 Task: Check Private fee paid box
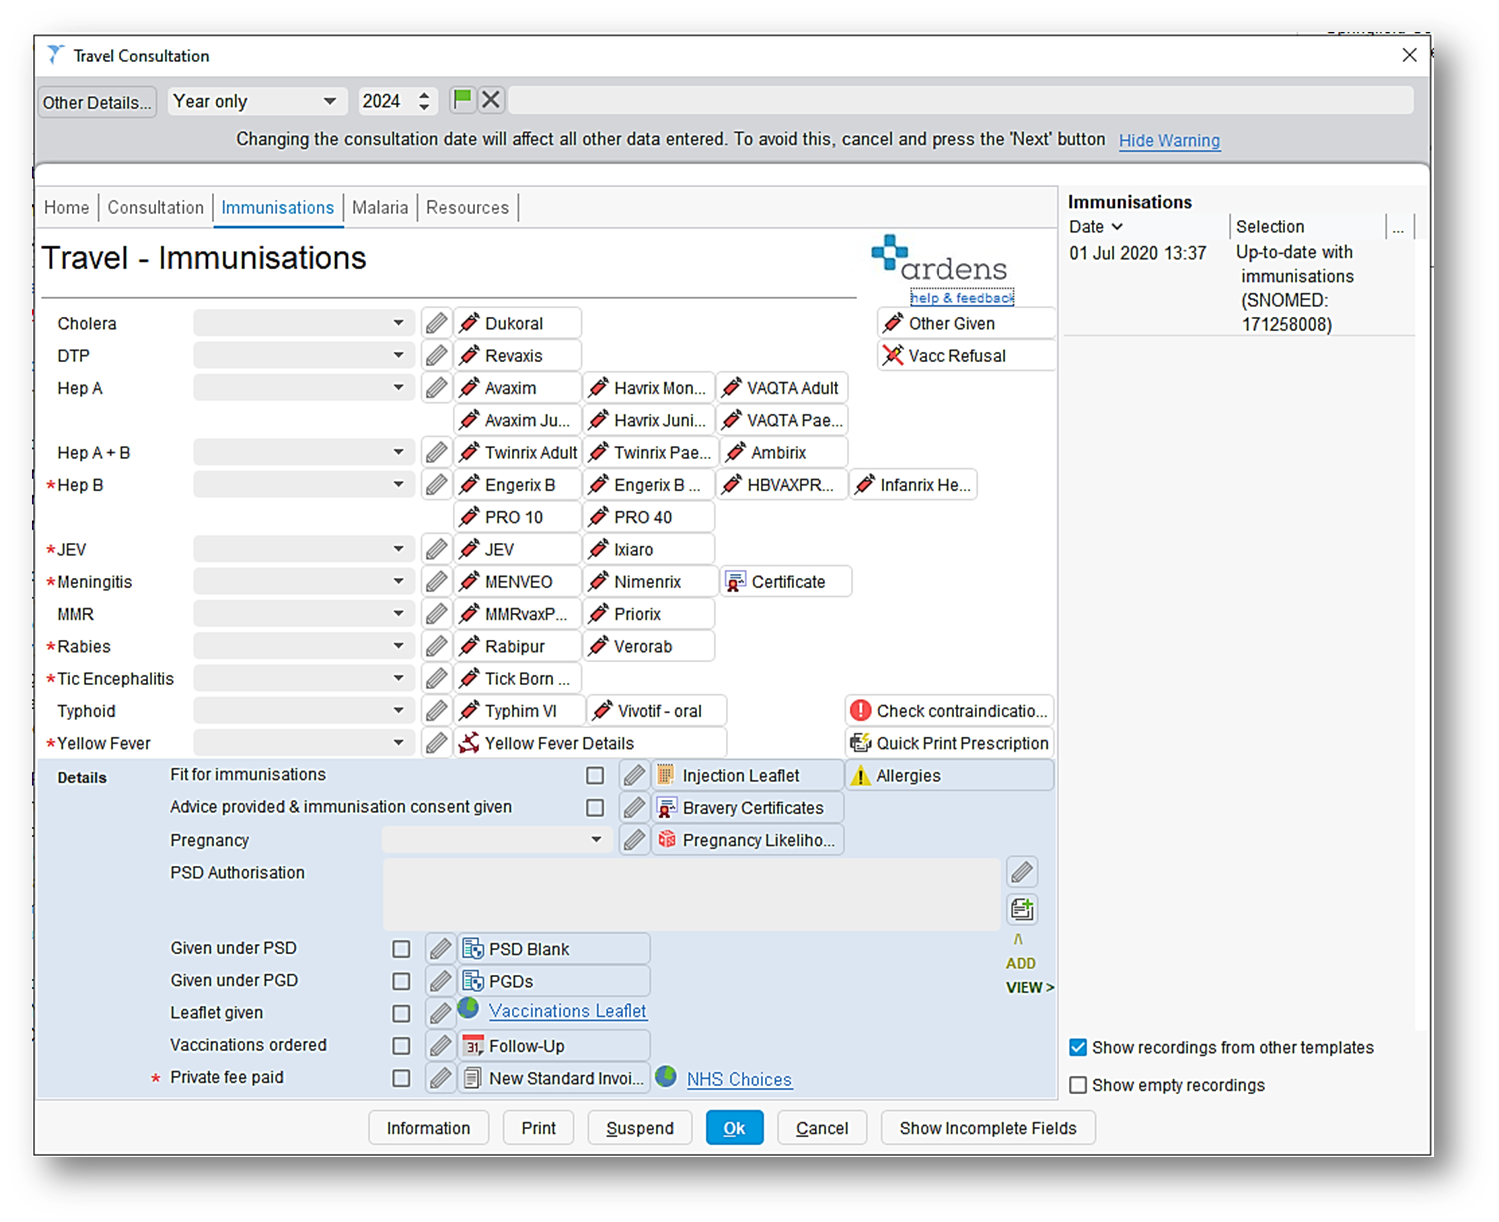point(401,1078)
